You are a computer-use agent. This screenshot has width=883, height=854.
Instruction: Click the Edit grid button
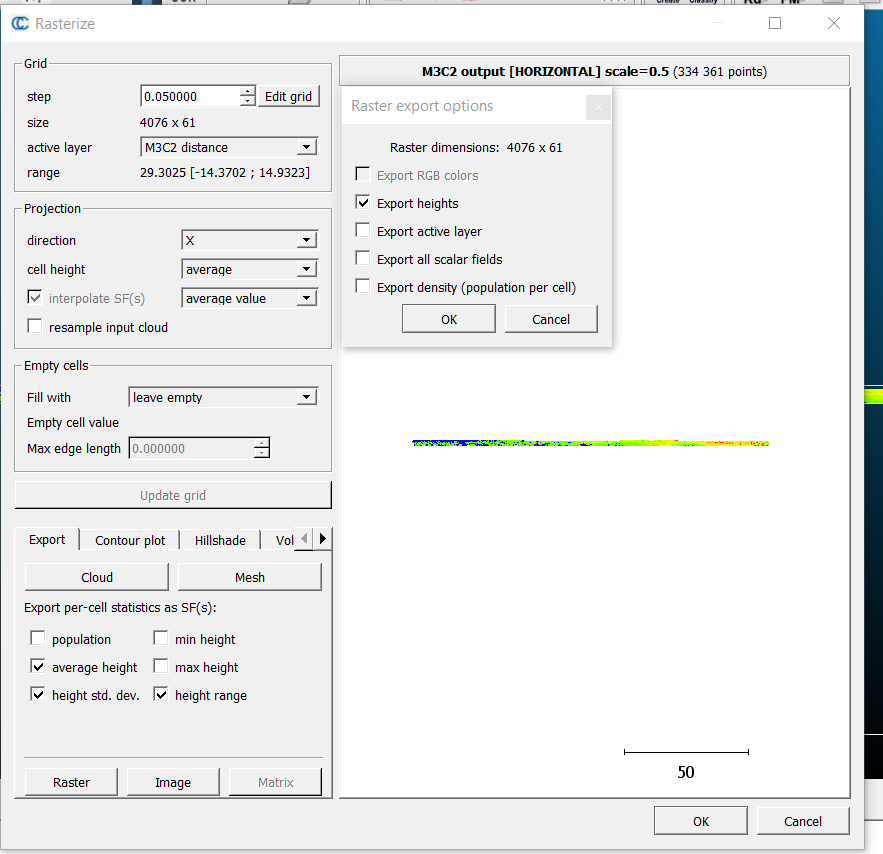point(288,96)
